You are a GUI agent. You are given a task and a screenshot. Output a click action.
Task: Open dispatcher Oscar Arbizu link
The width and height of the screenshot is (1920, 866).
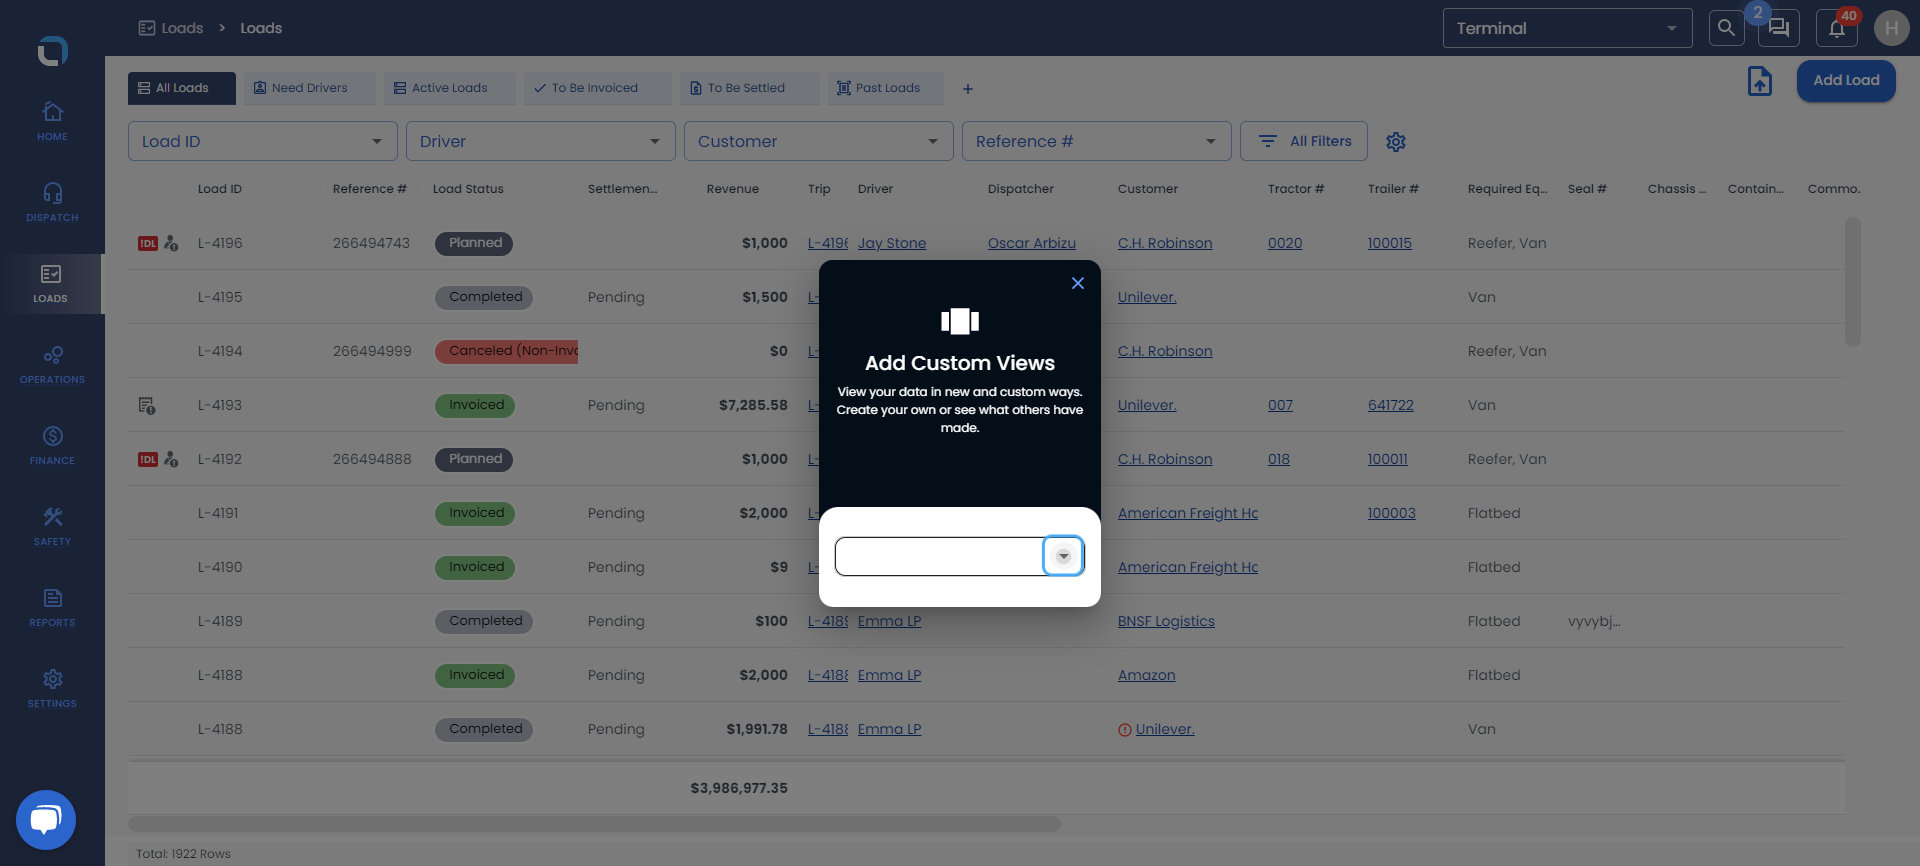(x=1032, y=243)
